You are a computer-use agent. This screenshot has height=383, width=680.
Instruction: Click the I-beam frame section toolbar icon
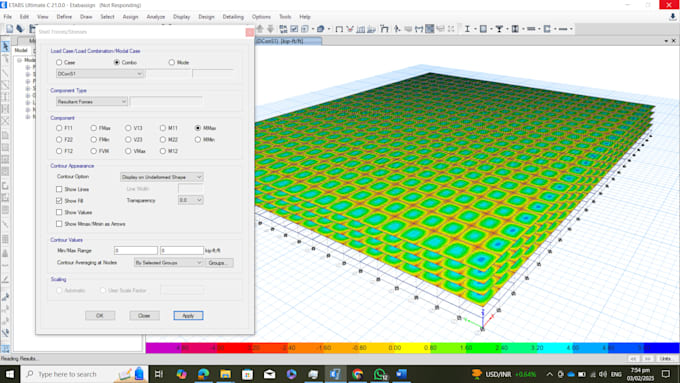(x=467, y=29)
